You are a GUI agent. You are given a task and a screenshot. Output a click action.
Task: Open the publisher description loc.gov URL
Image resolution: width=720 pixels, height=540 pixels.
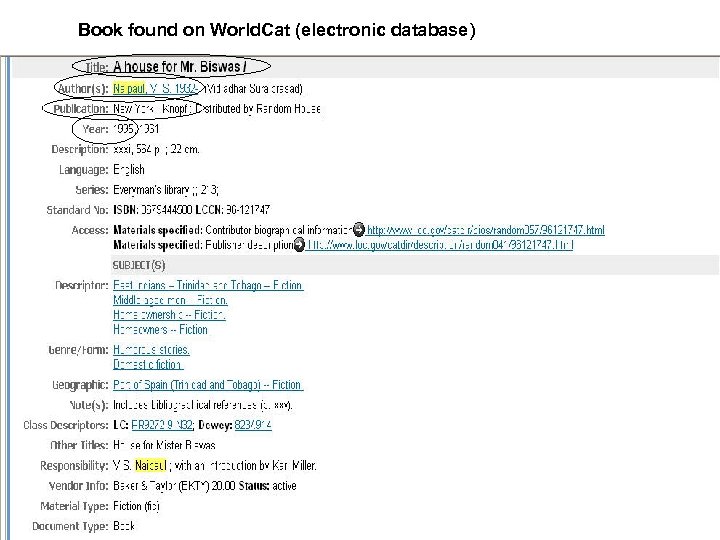tap(440, 244)
